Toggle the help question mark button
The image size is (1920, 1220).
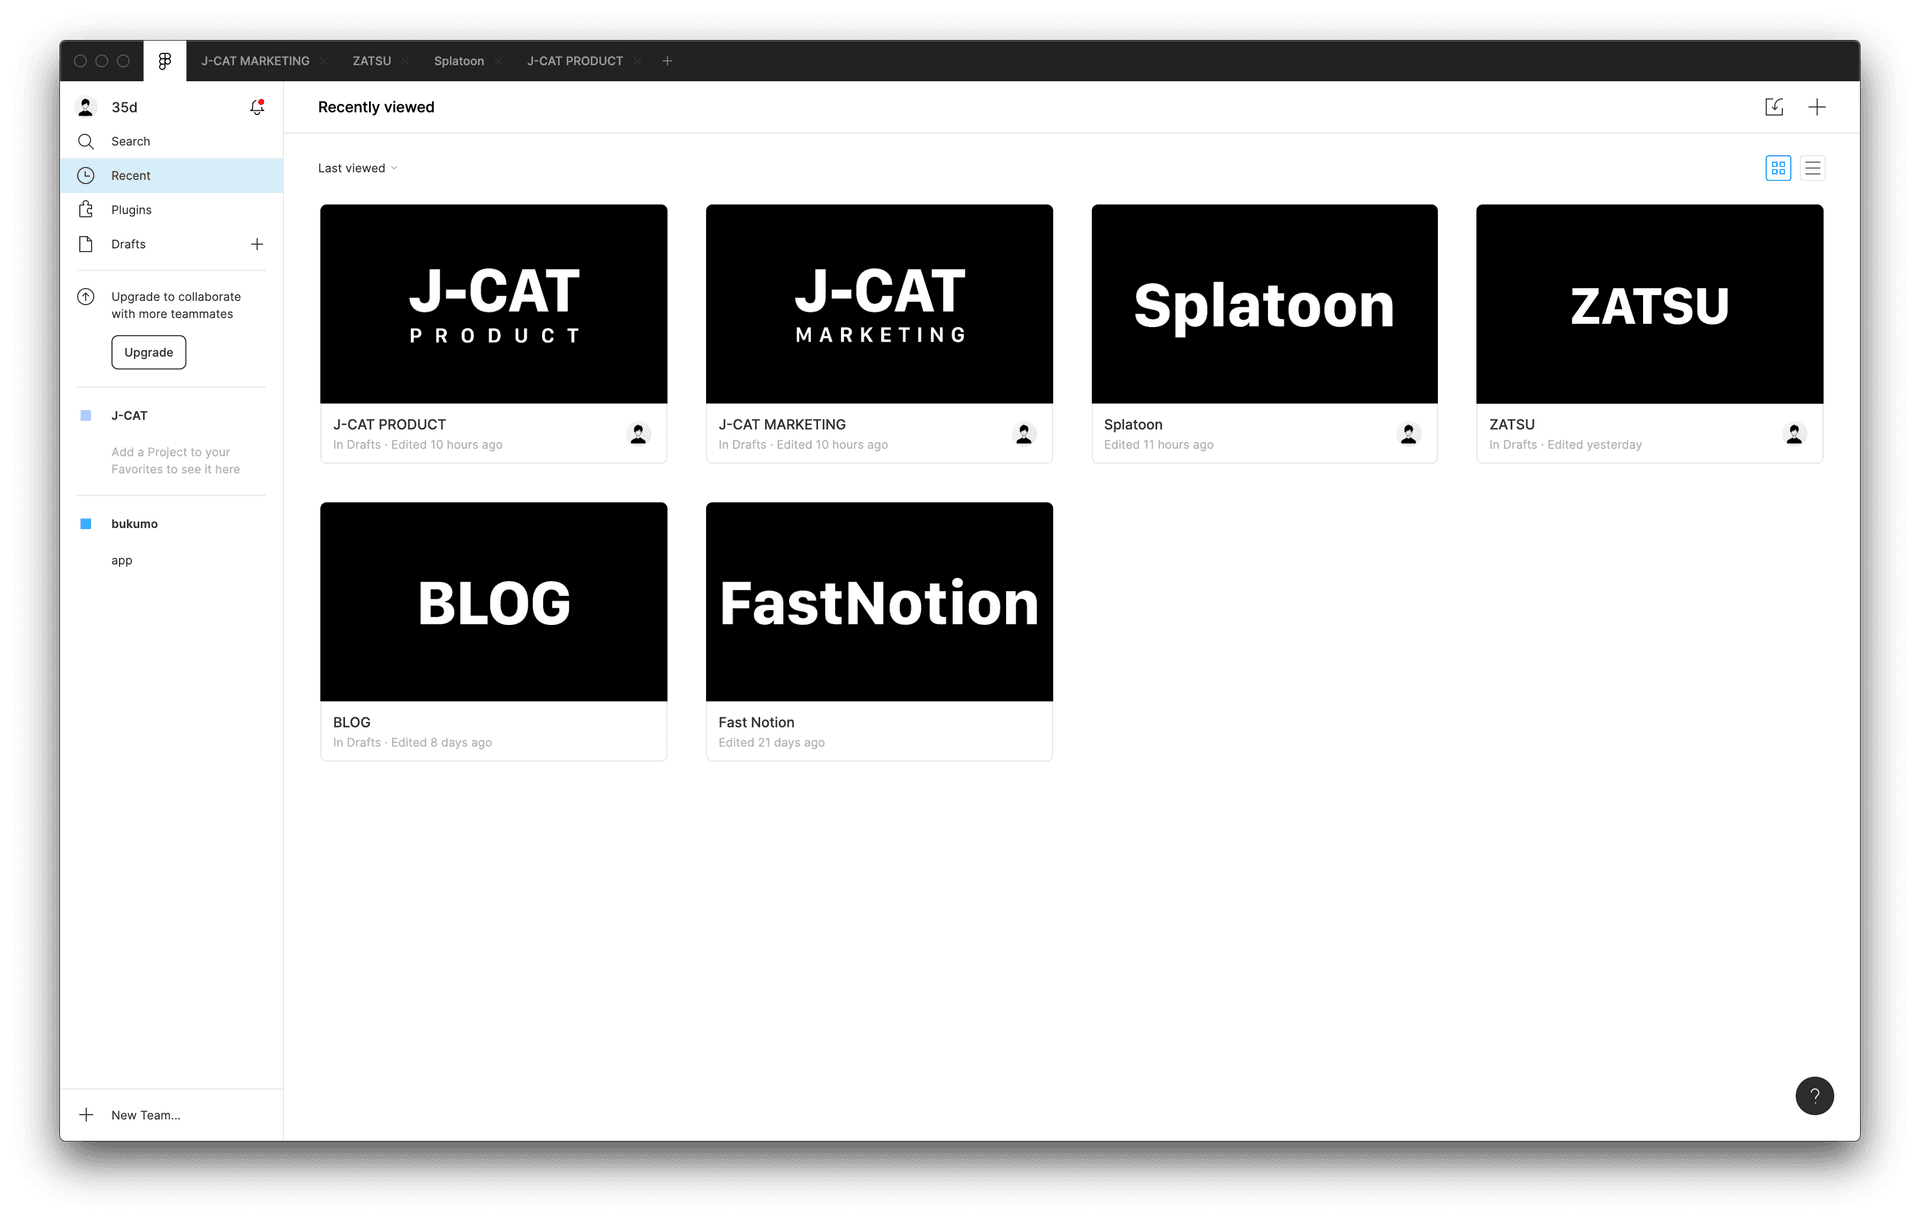coord(1814,1095)
